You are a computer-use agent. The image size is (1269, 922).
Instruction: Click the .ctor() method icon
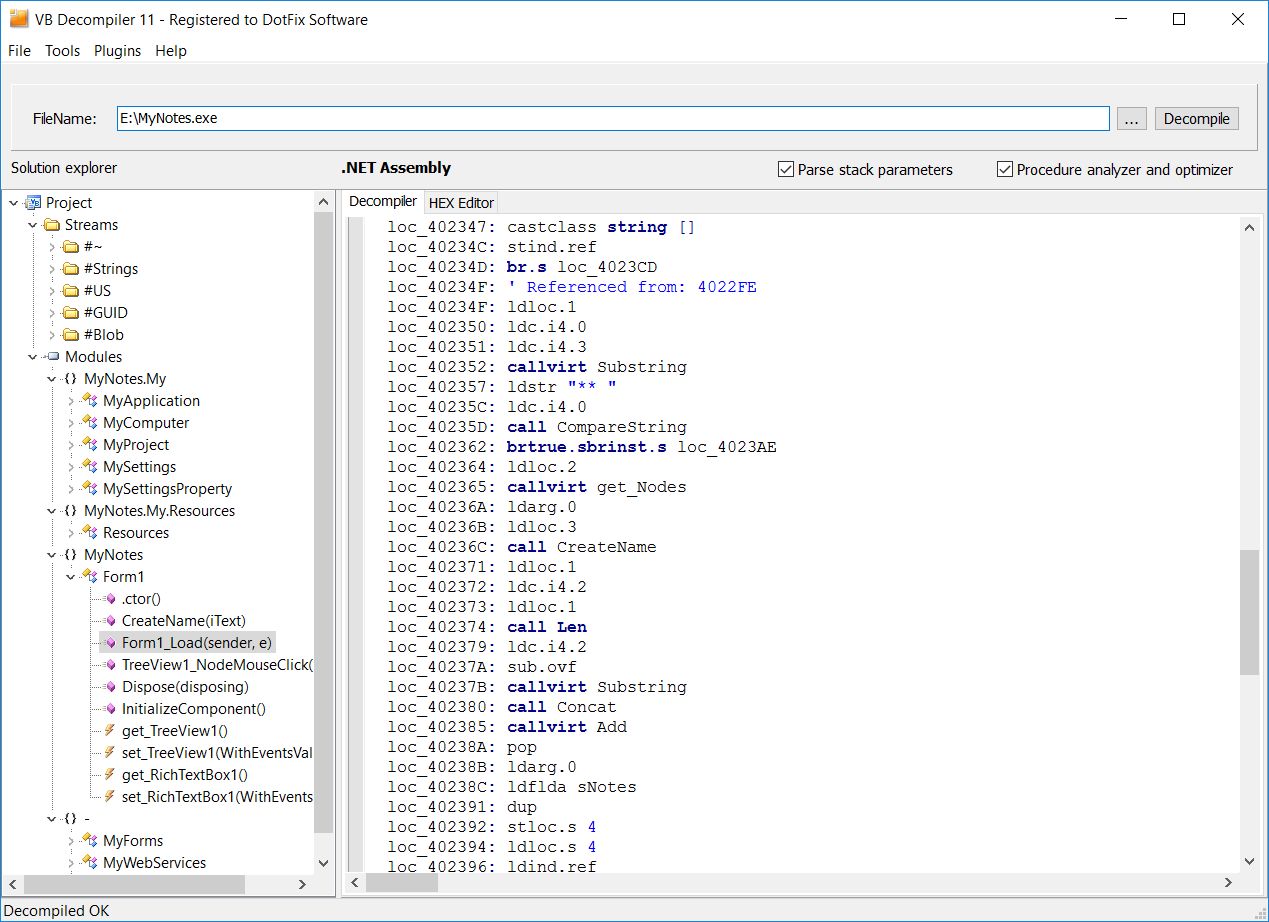tap(110, 599)
